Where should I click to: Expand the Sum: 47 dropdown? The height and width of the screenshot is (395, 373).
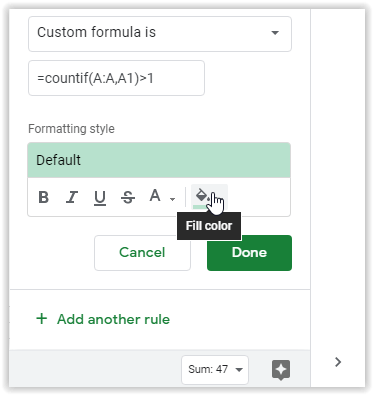pyautogui.click(x=215, y=370)
